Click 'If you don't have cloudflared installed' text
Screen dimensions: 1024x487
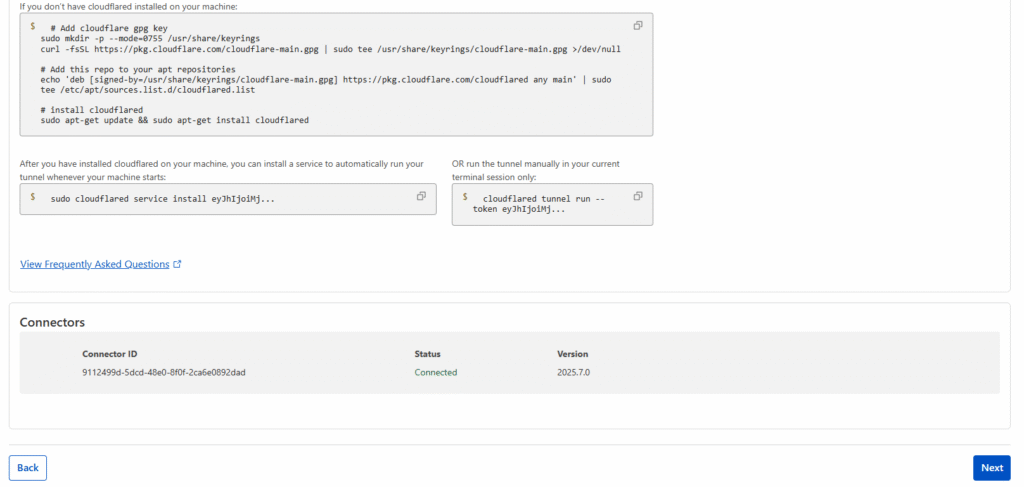pyautogui.click(x=129, y=6)
